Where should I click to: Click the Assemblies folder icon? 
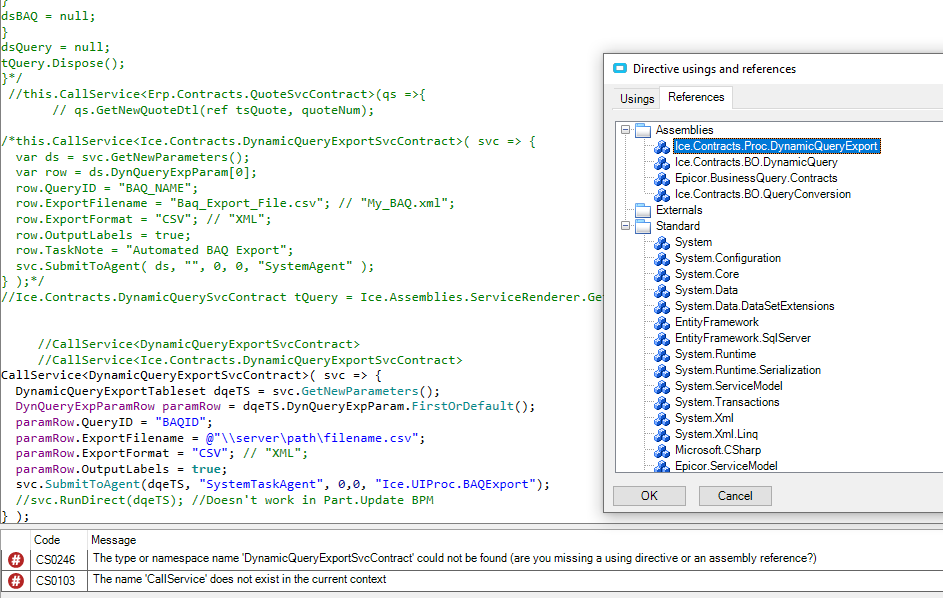tap(643, 130)
